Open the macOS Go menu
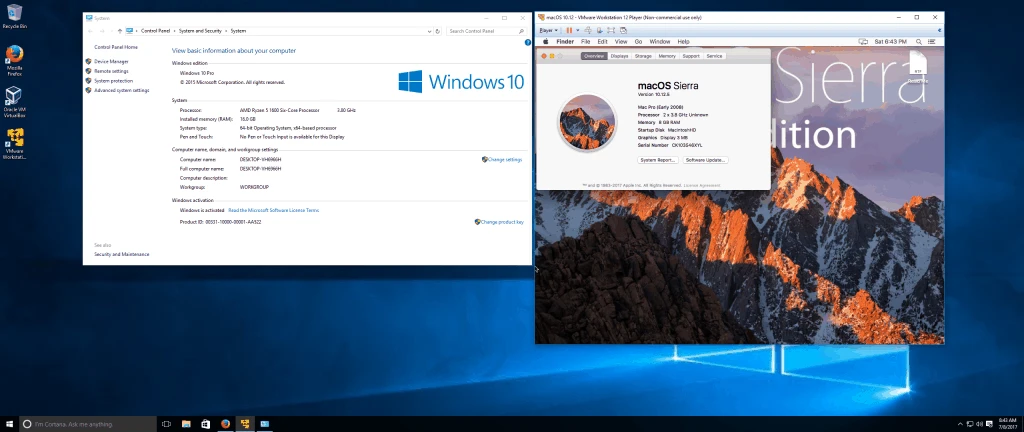The image size is (1024, 432). pyautogui.click(x=638, y=42)
